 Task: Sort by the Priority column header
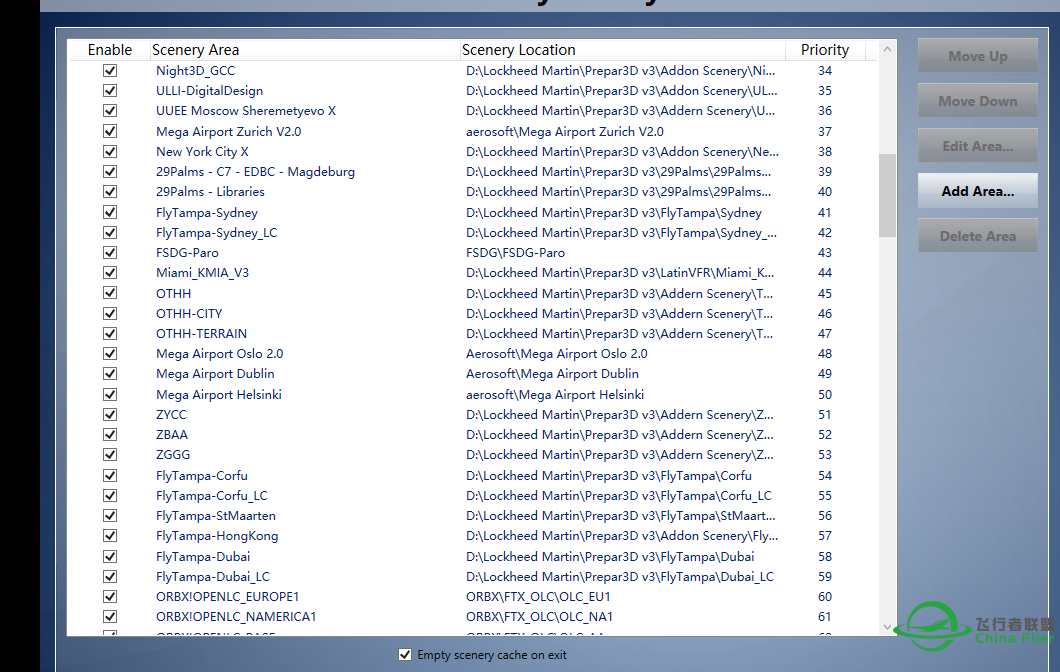[824, 50]
